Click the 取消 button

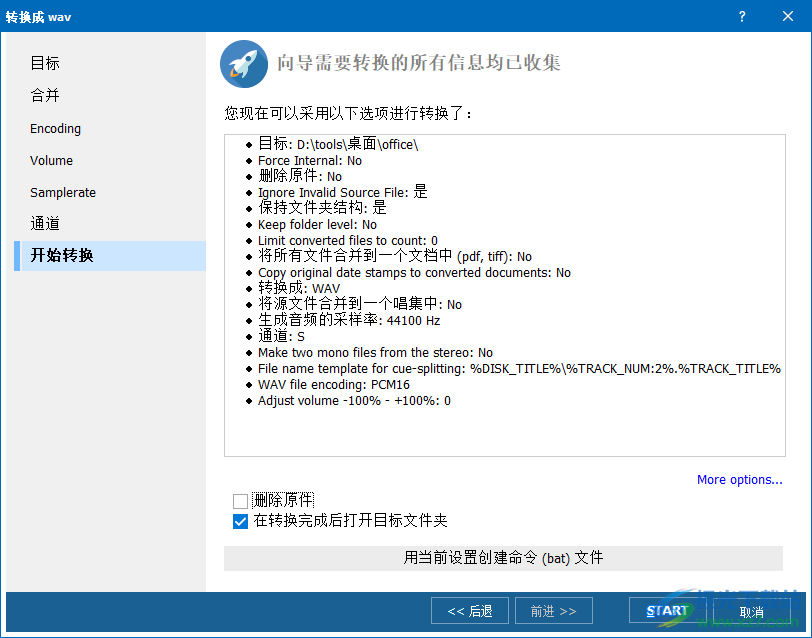751,612
